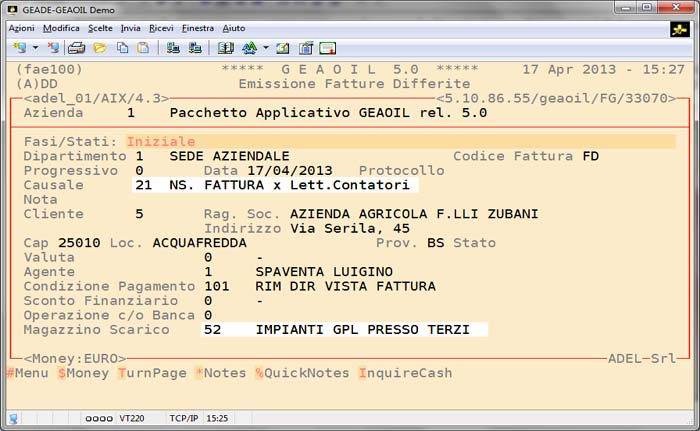Open the Finestra menu
Viewport: 700px width, 431px height.
[198, 28]
